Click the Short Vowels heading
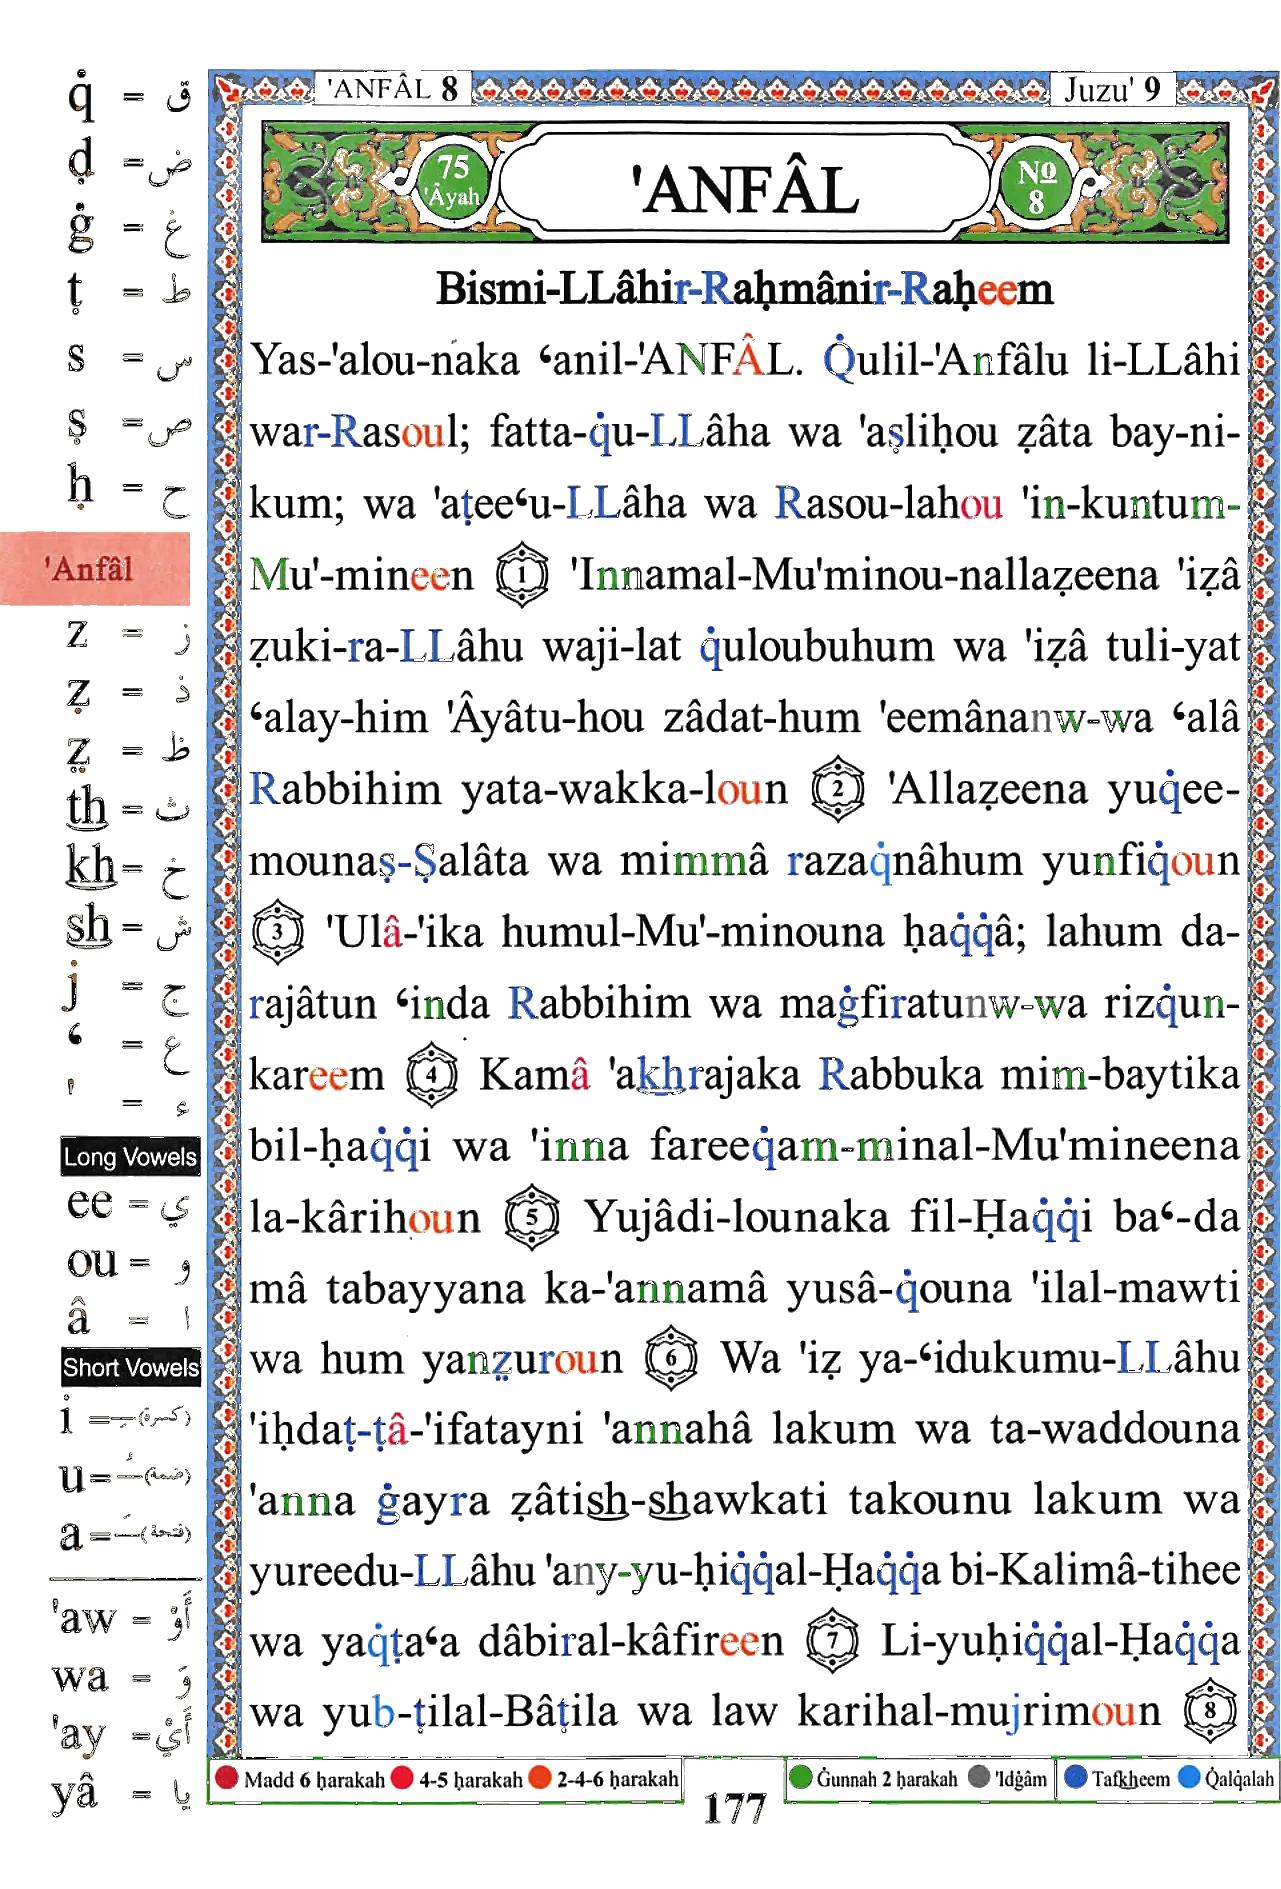This screenshot has width=1281, height=1889. coord(130,1367)
